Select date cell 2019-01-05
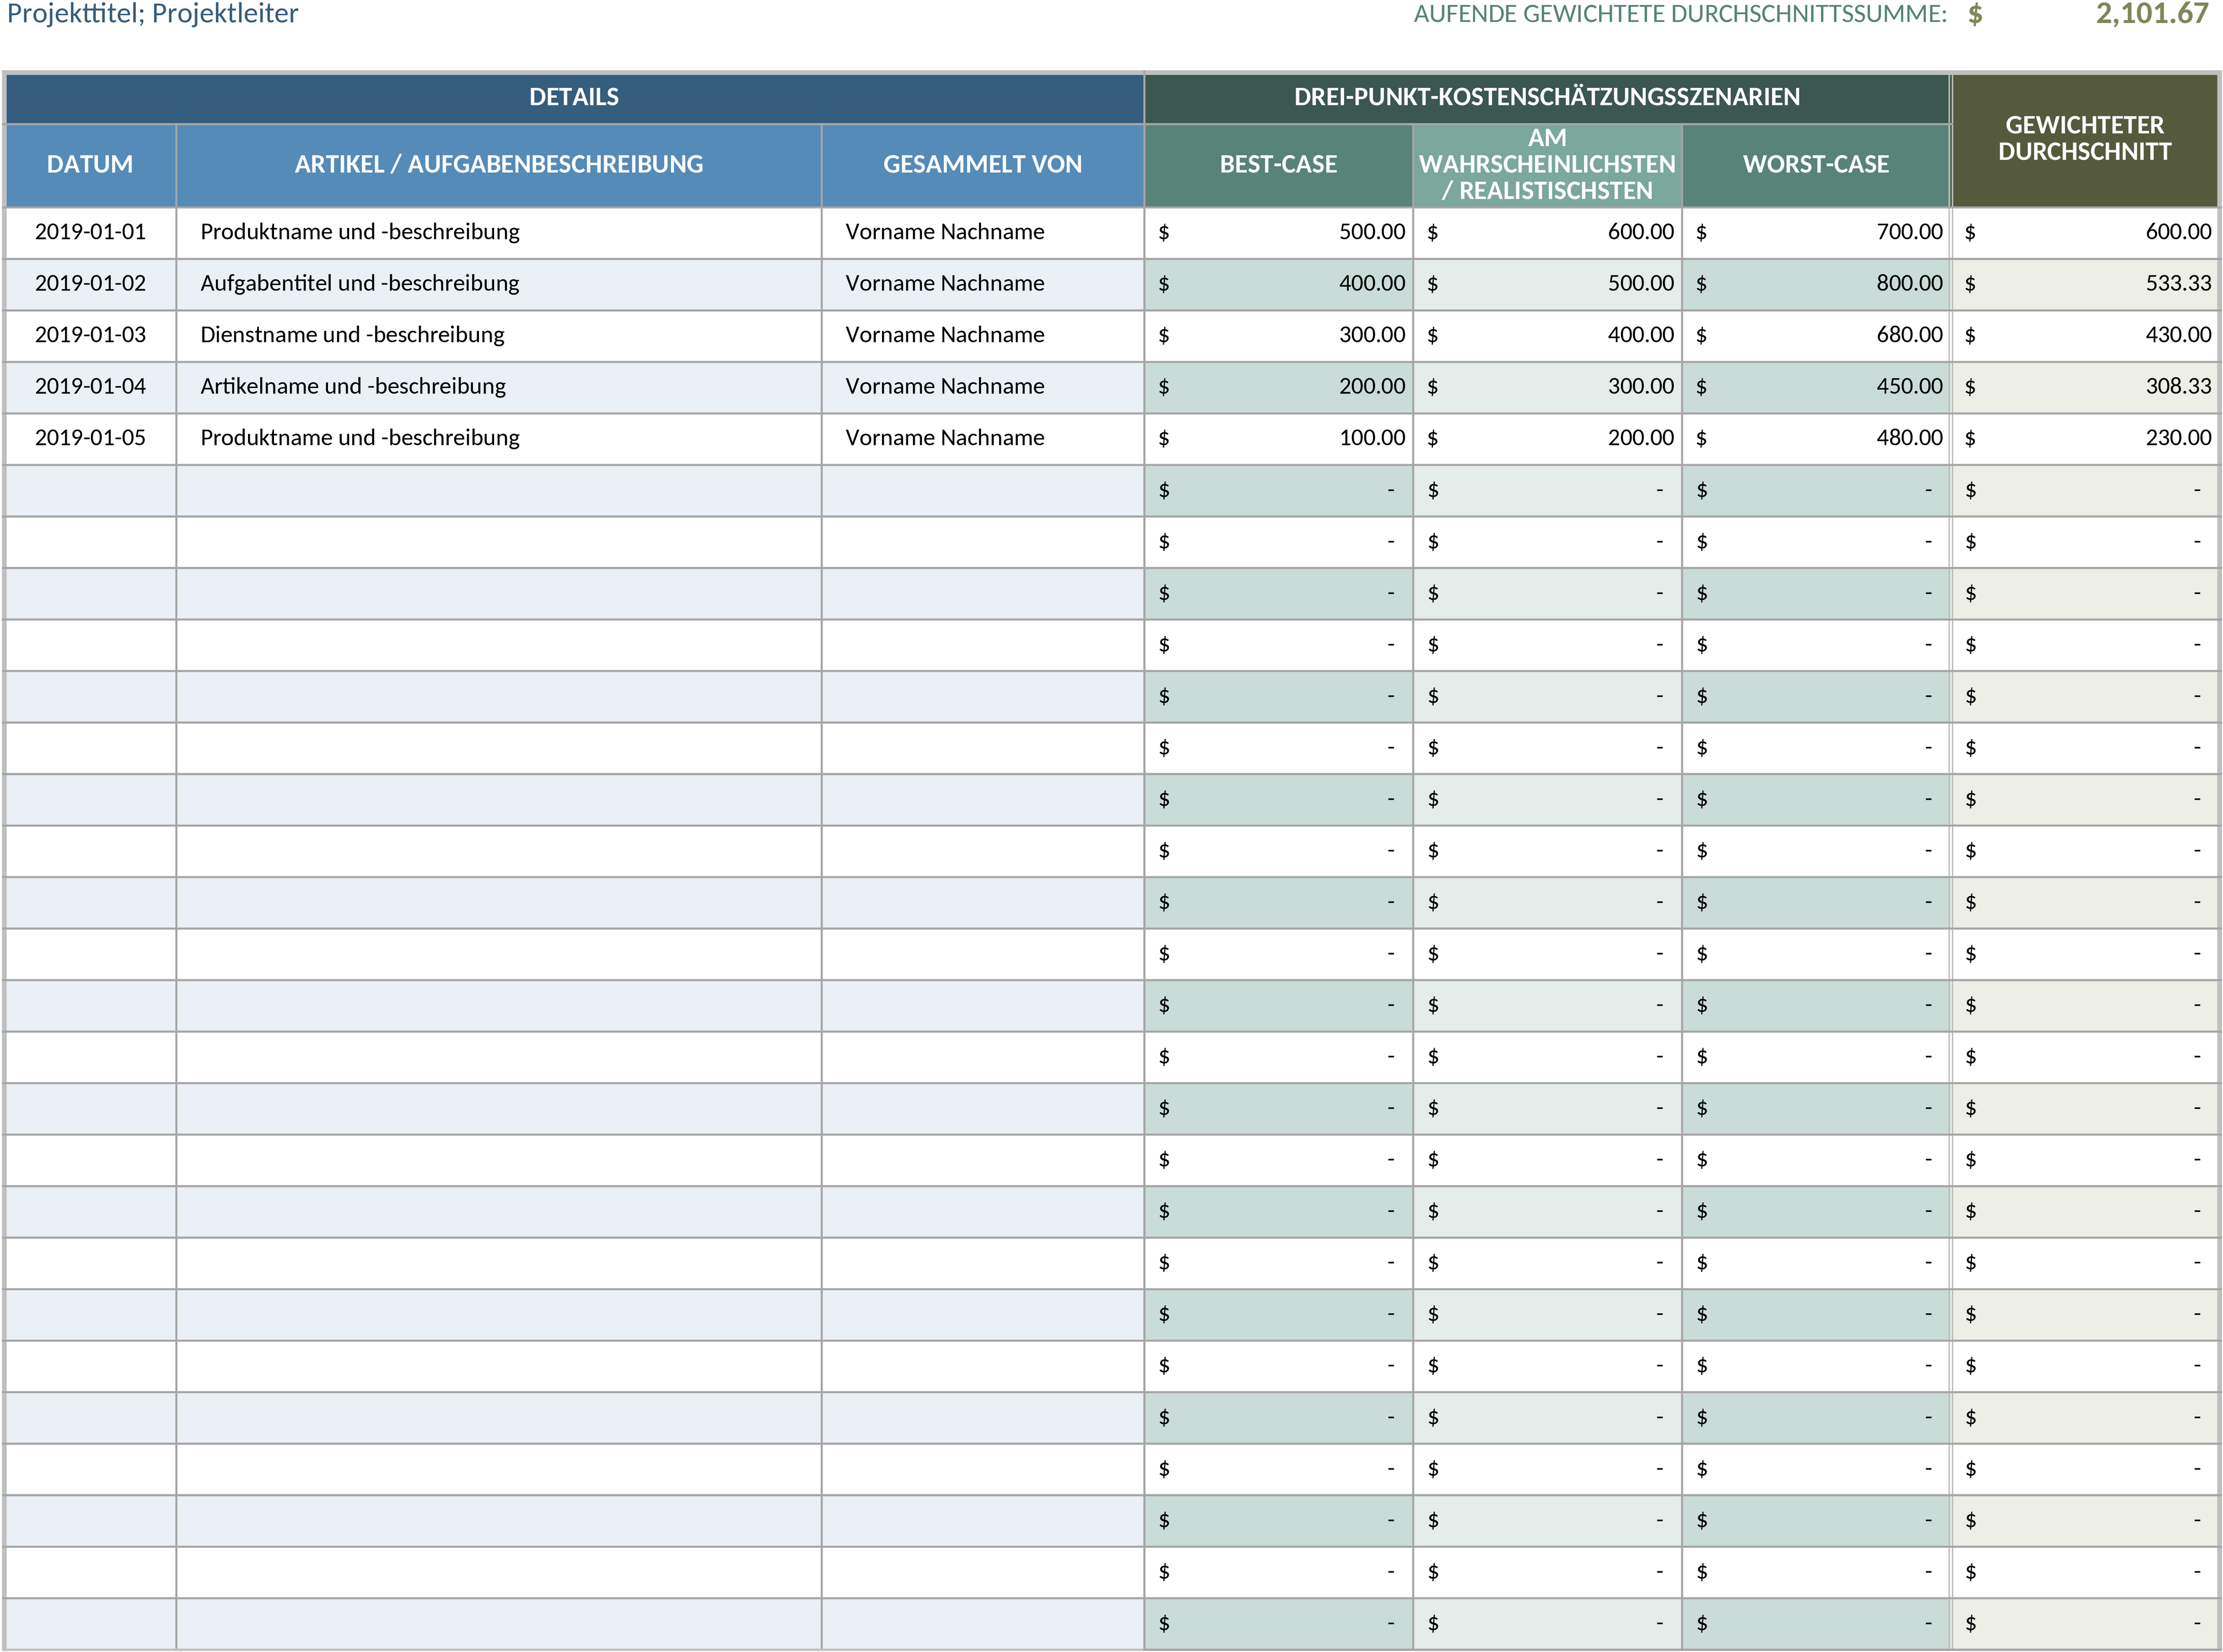This screenshot has height=1652, width=2223. tap(90, 438)
